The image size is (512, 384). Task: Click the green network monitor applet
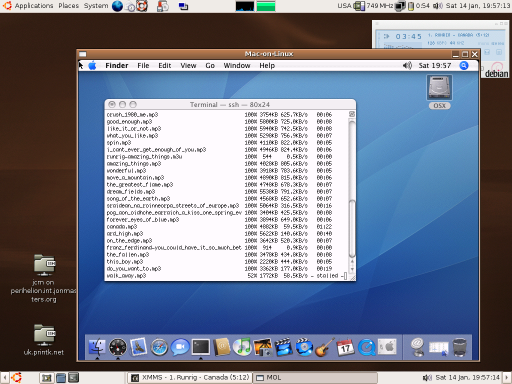pyautogui.click(x=266, y=6)
